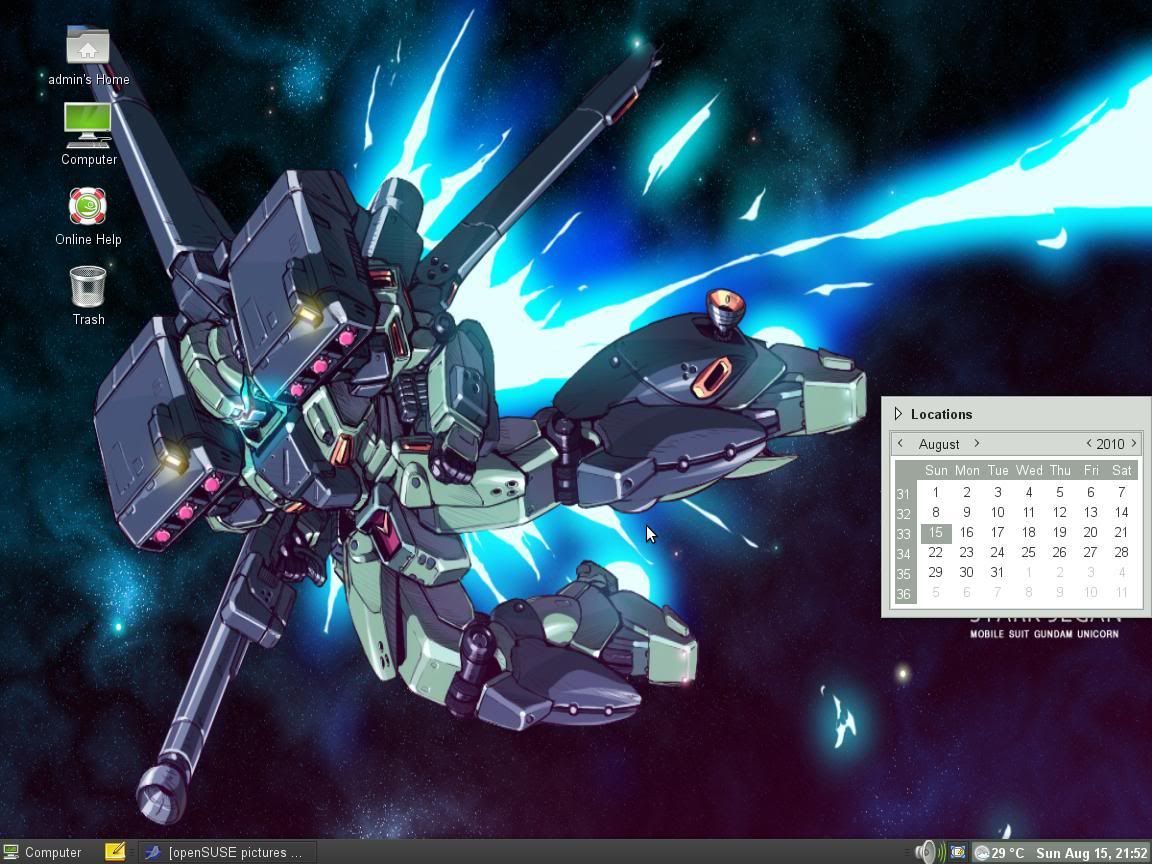This screenshot has height=864, width=1152.
Task: Click the Mon column header in calendar
Action: 967,470
